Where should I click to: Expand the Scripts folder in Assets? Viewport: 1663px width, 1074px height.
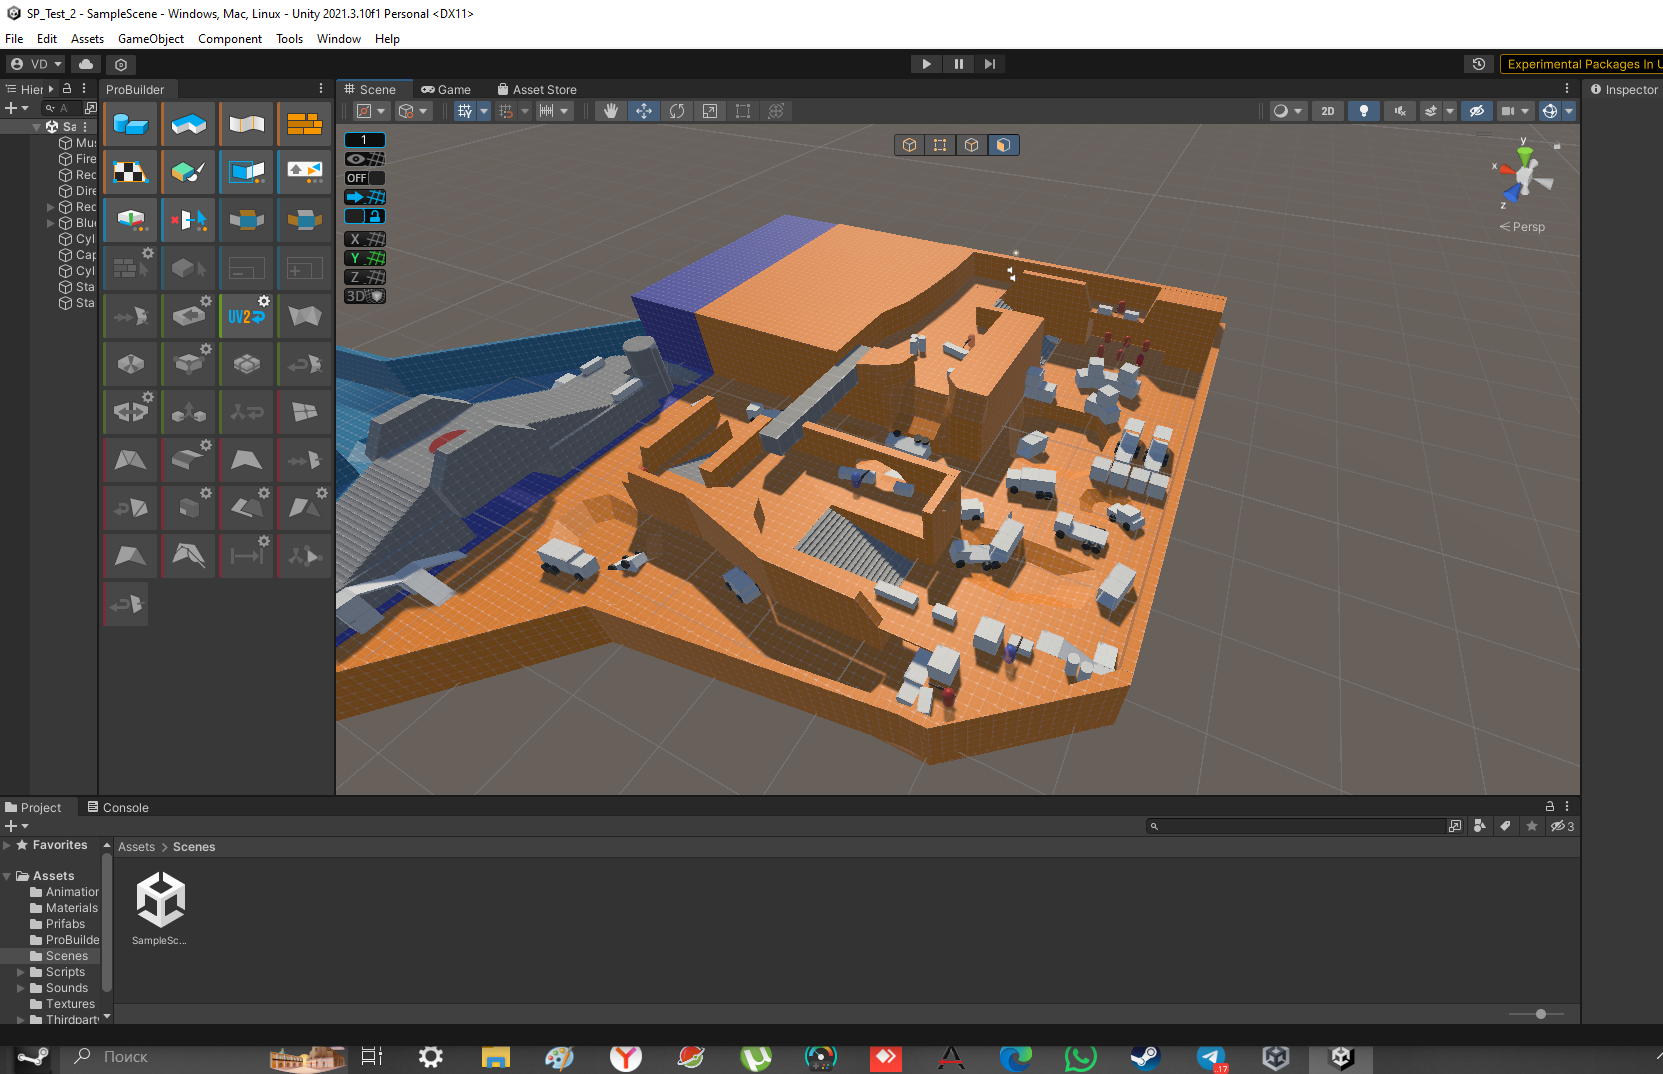click(21, 972)
